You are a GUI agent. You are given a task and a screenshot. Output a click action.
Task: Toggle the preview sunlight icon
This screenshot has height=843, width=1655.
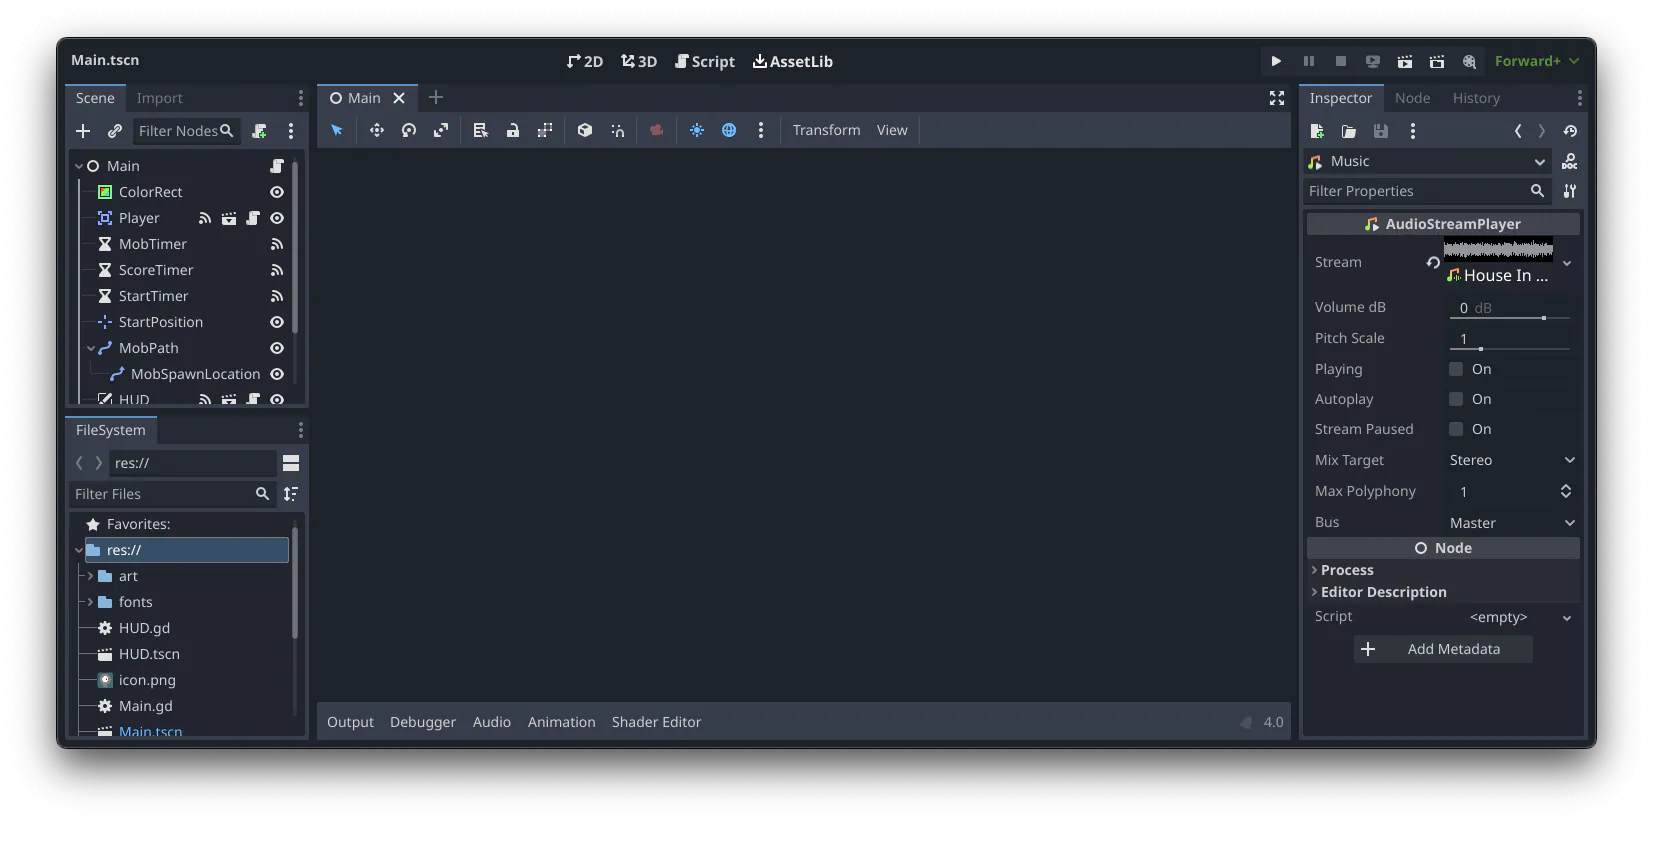(697, 130)
